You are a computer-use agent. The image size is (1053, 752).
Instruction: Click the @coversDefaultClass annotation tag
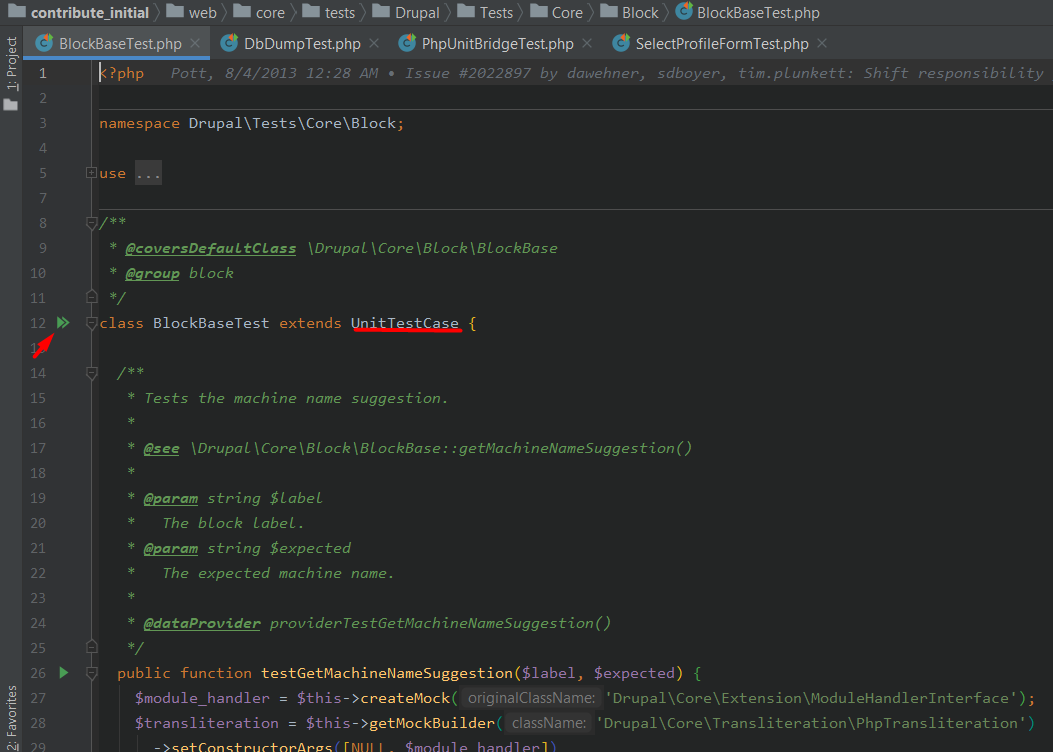(x=211, y=248)
